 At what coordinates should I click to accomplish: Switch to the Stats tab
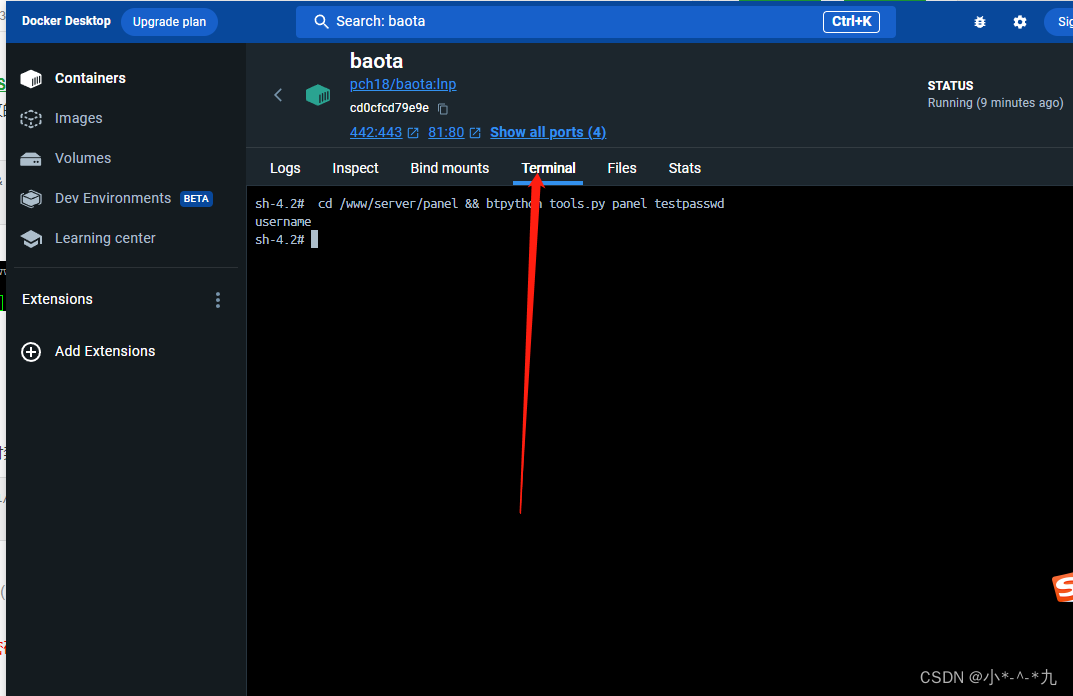[x=684, y=168]
